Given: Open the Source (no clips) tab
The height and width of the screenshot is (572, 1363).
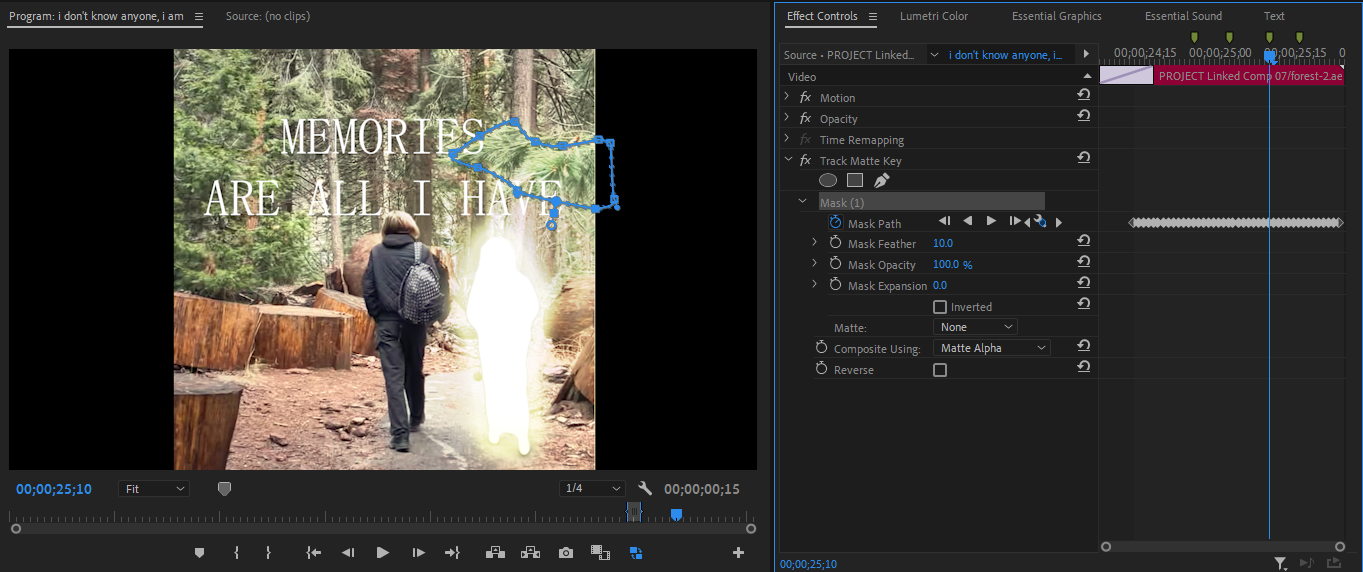Looking at the screenshot, I should click(268, 16).
